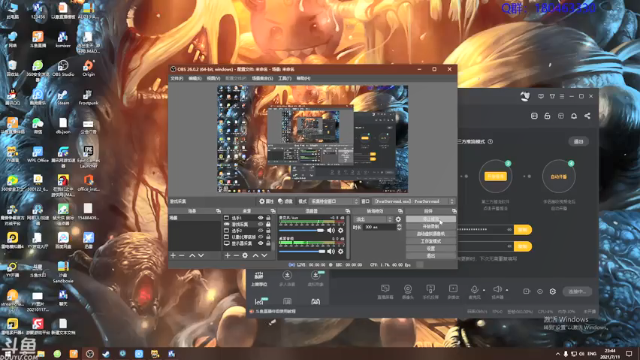Mute the Desktop Audio speaker icon
Screen dimensions: 640x360
click(x=331, y=251)
